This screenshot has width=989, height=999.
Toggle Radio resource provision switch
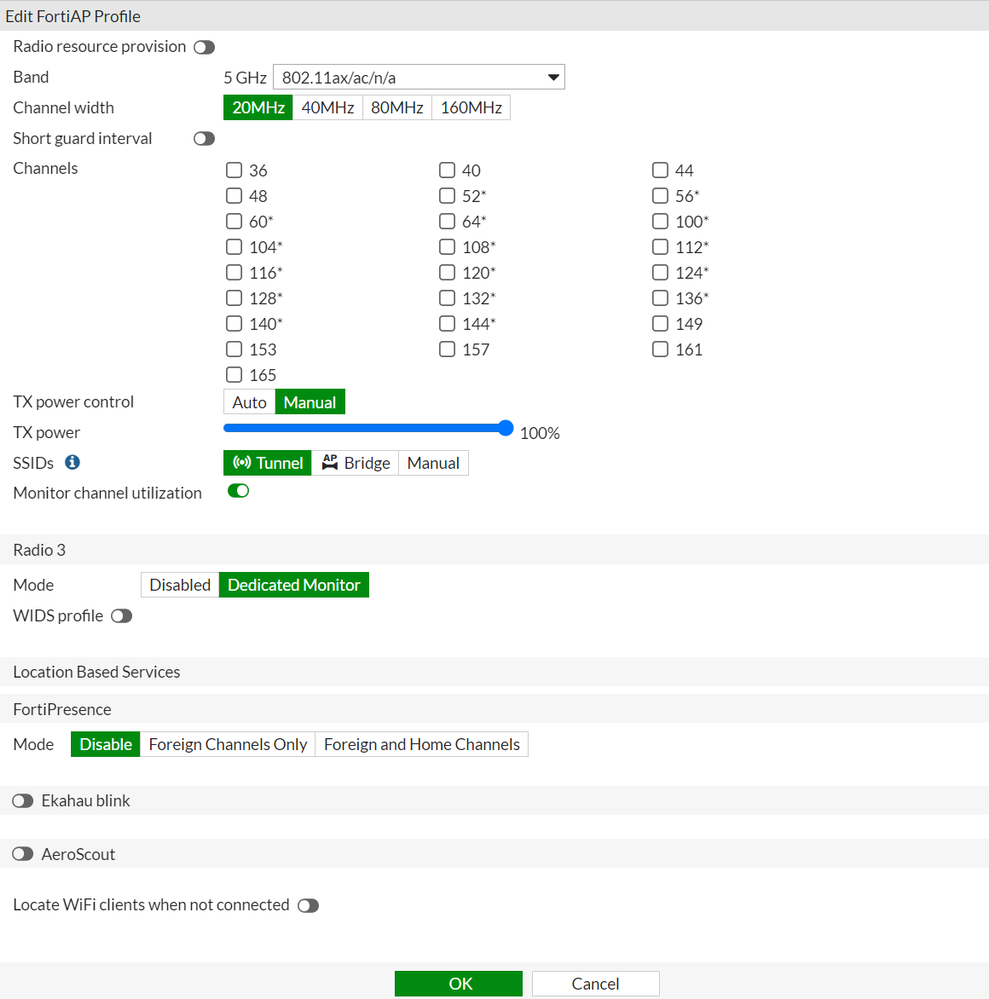click(204, 47)
